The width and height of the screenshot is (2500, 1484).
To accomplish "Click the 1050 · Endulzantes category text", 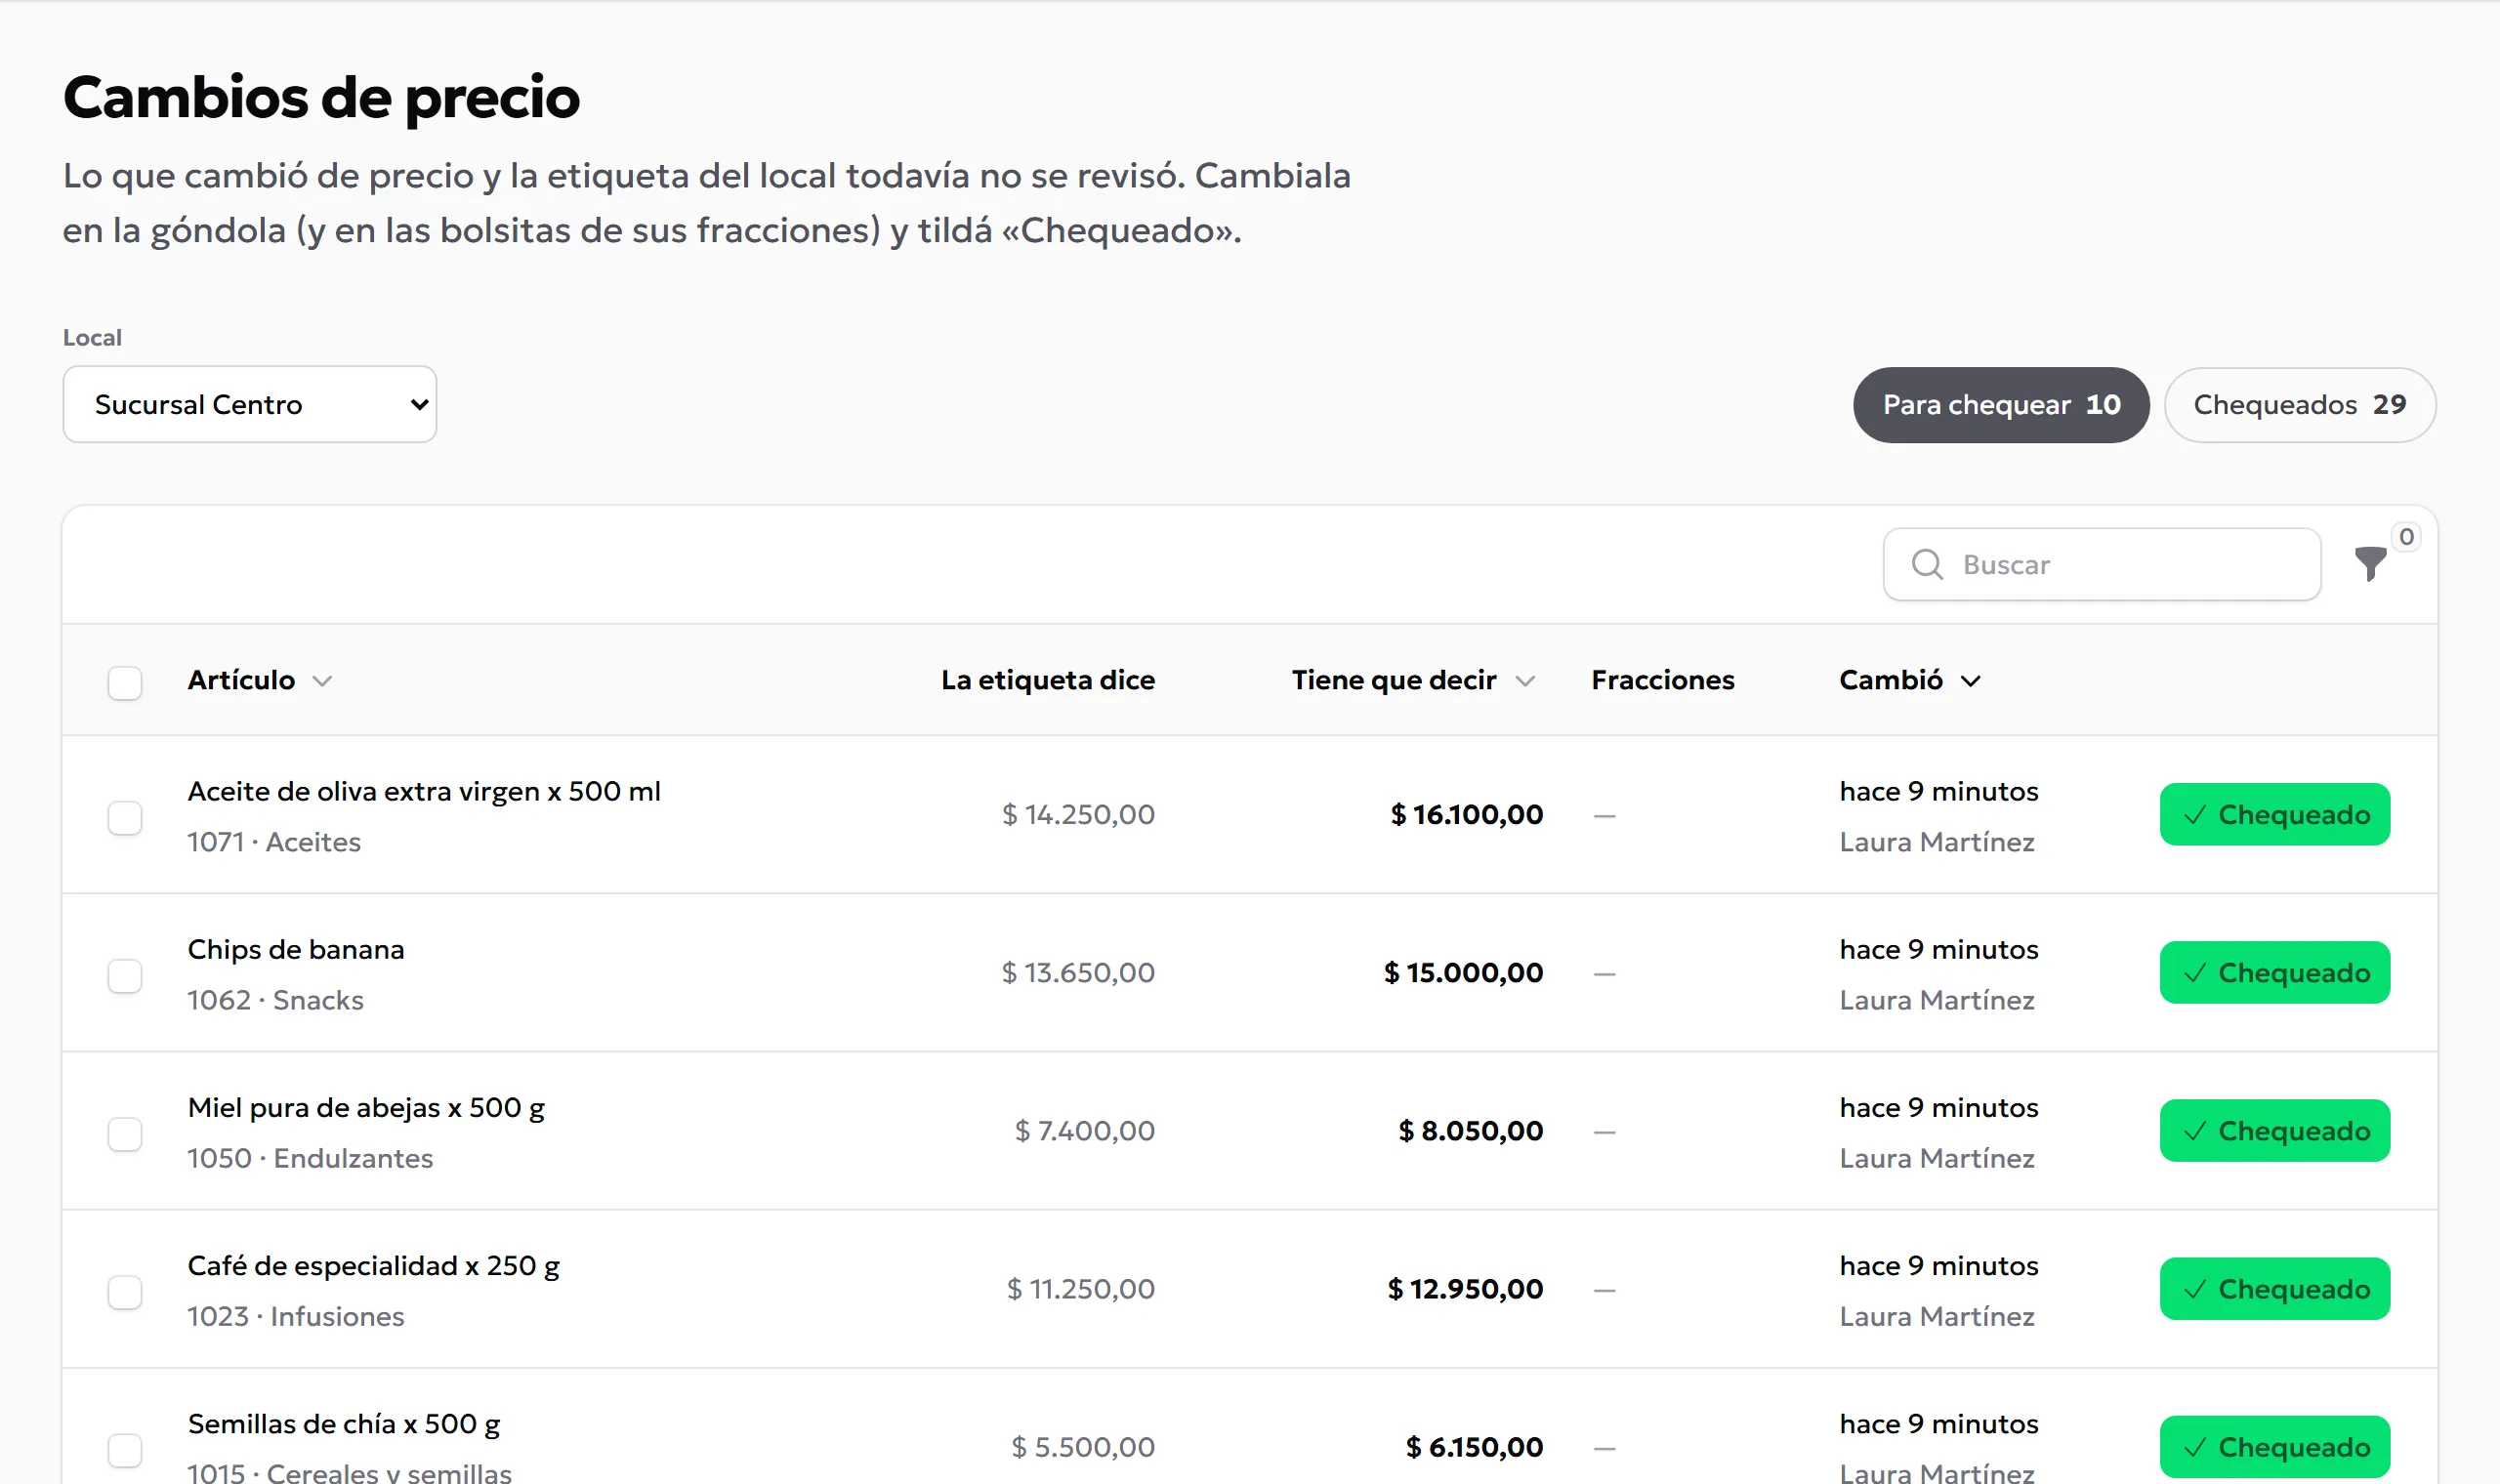I will coord(310,1158).
